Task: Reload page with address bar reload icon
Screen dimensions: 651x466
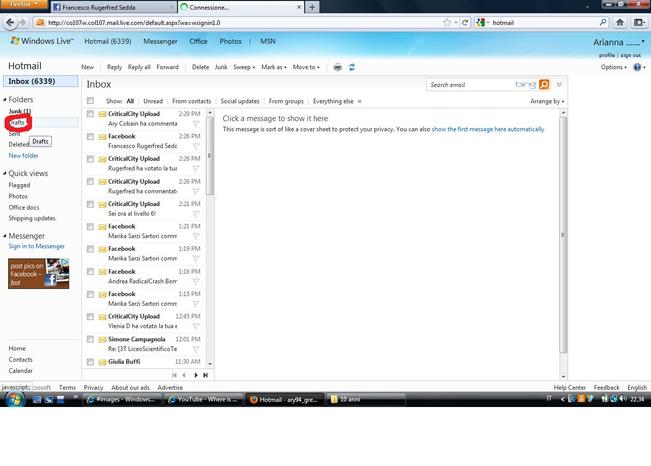Action: pyautogui.click(x=465, y=22)
